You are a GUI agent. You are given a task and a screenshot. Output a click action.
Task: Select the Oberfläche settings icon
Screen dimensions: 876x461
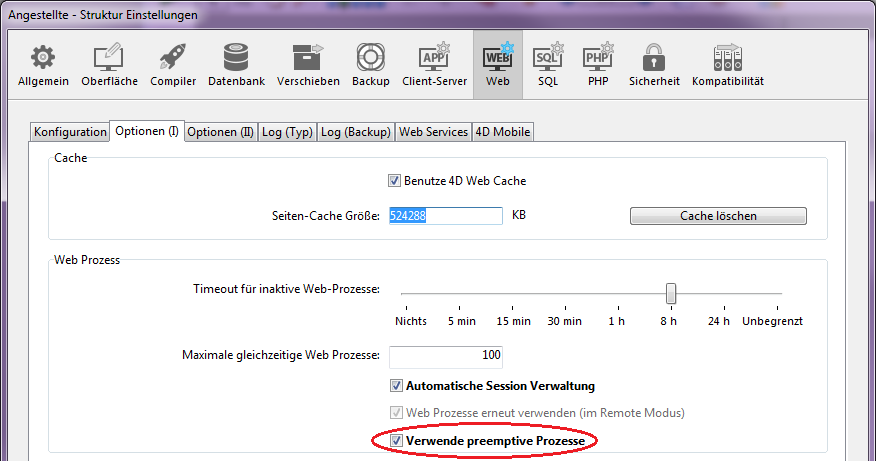pos(109,58)
